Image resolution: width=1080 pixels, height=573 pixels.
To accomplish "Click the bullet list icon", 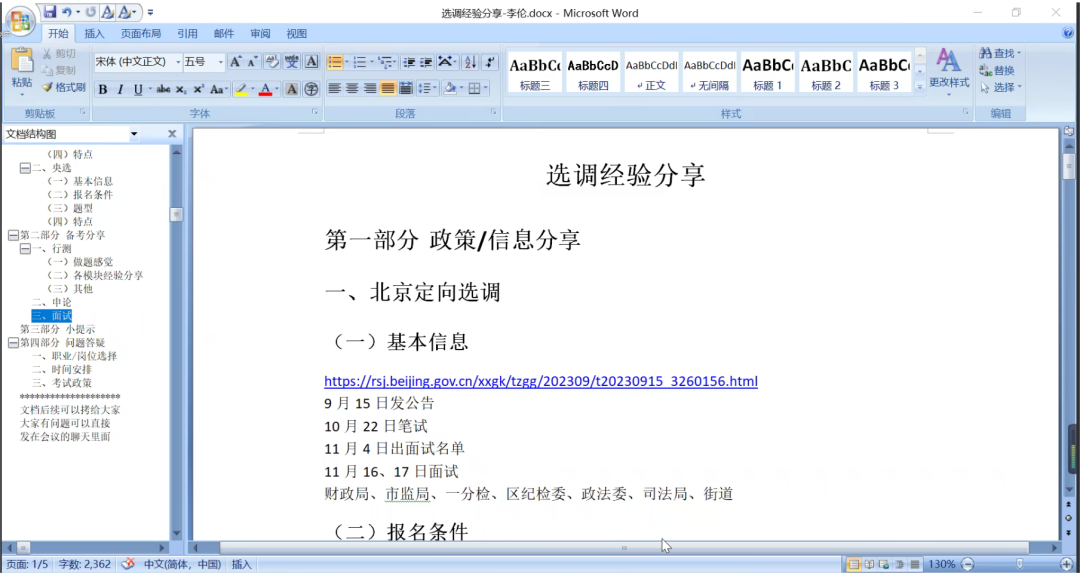I will (x=336, y=62).
